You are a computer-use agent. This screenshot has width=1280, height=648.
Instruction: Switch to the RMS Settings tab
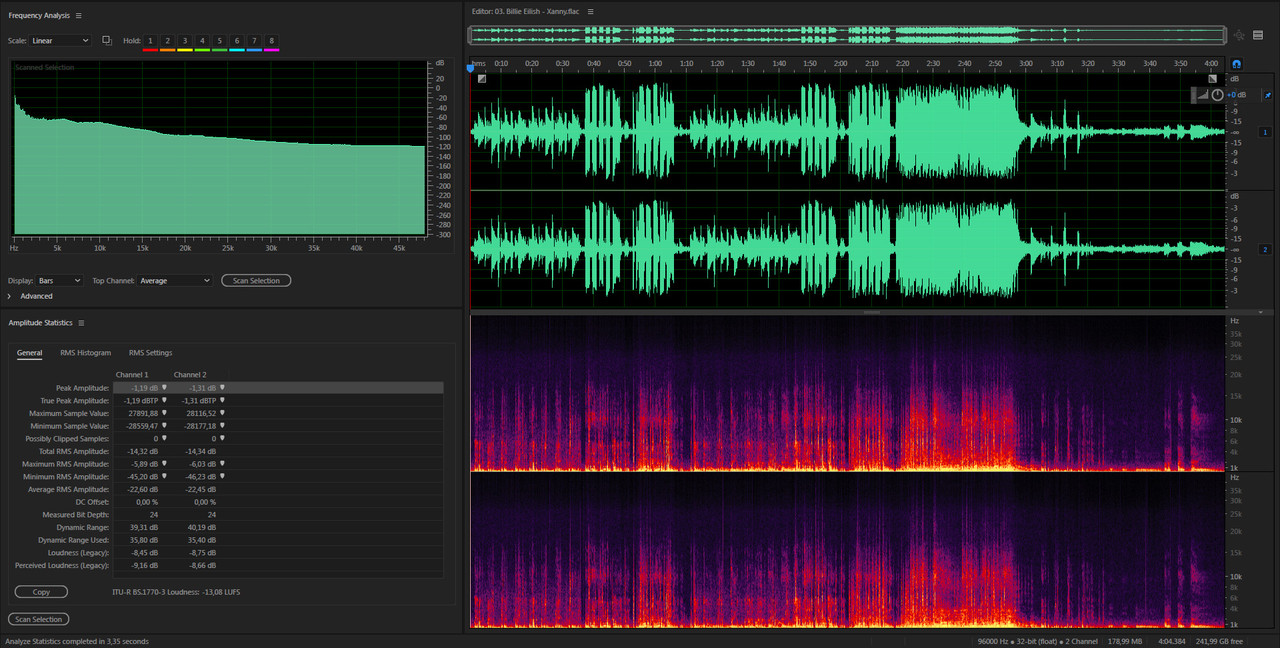tap(150, 353)
